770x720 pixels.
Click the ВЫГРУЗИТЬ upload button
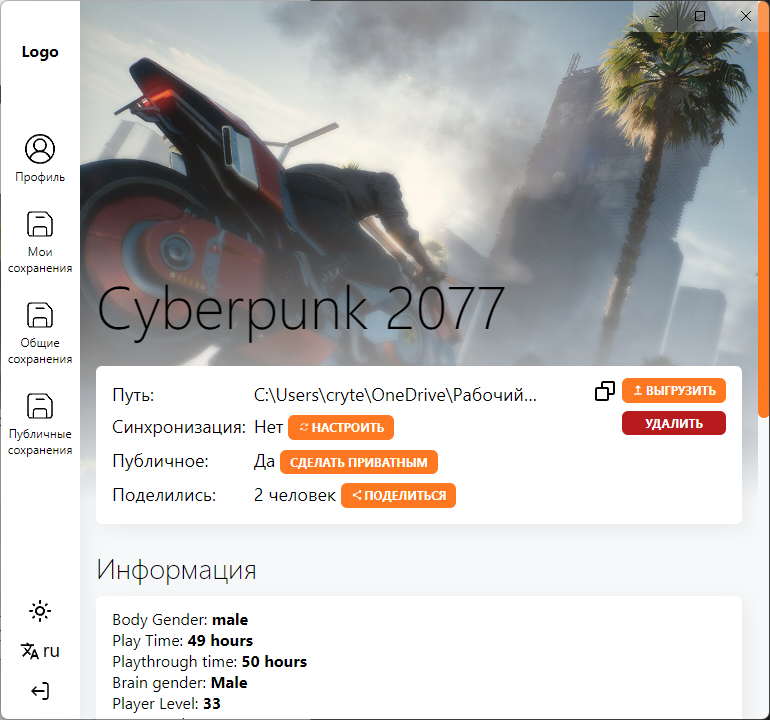click(x=674, y=390)
